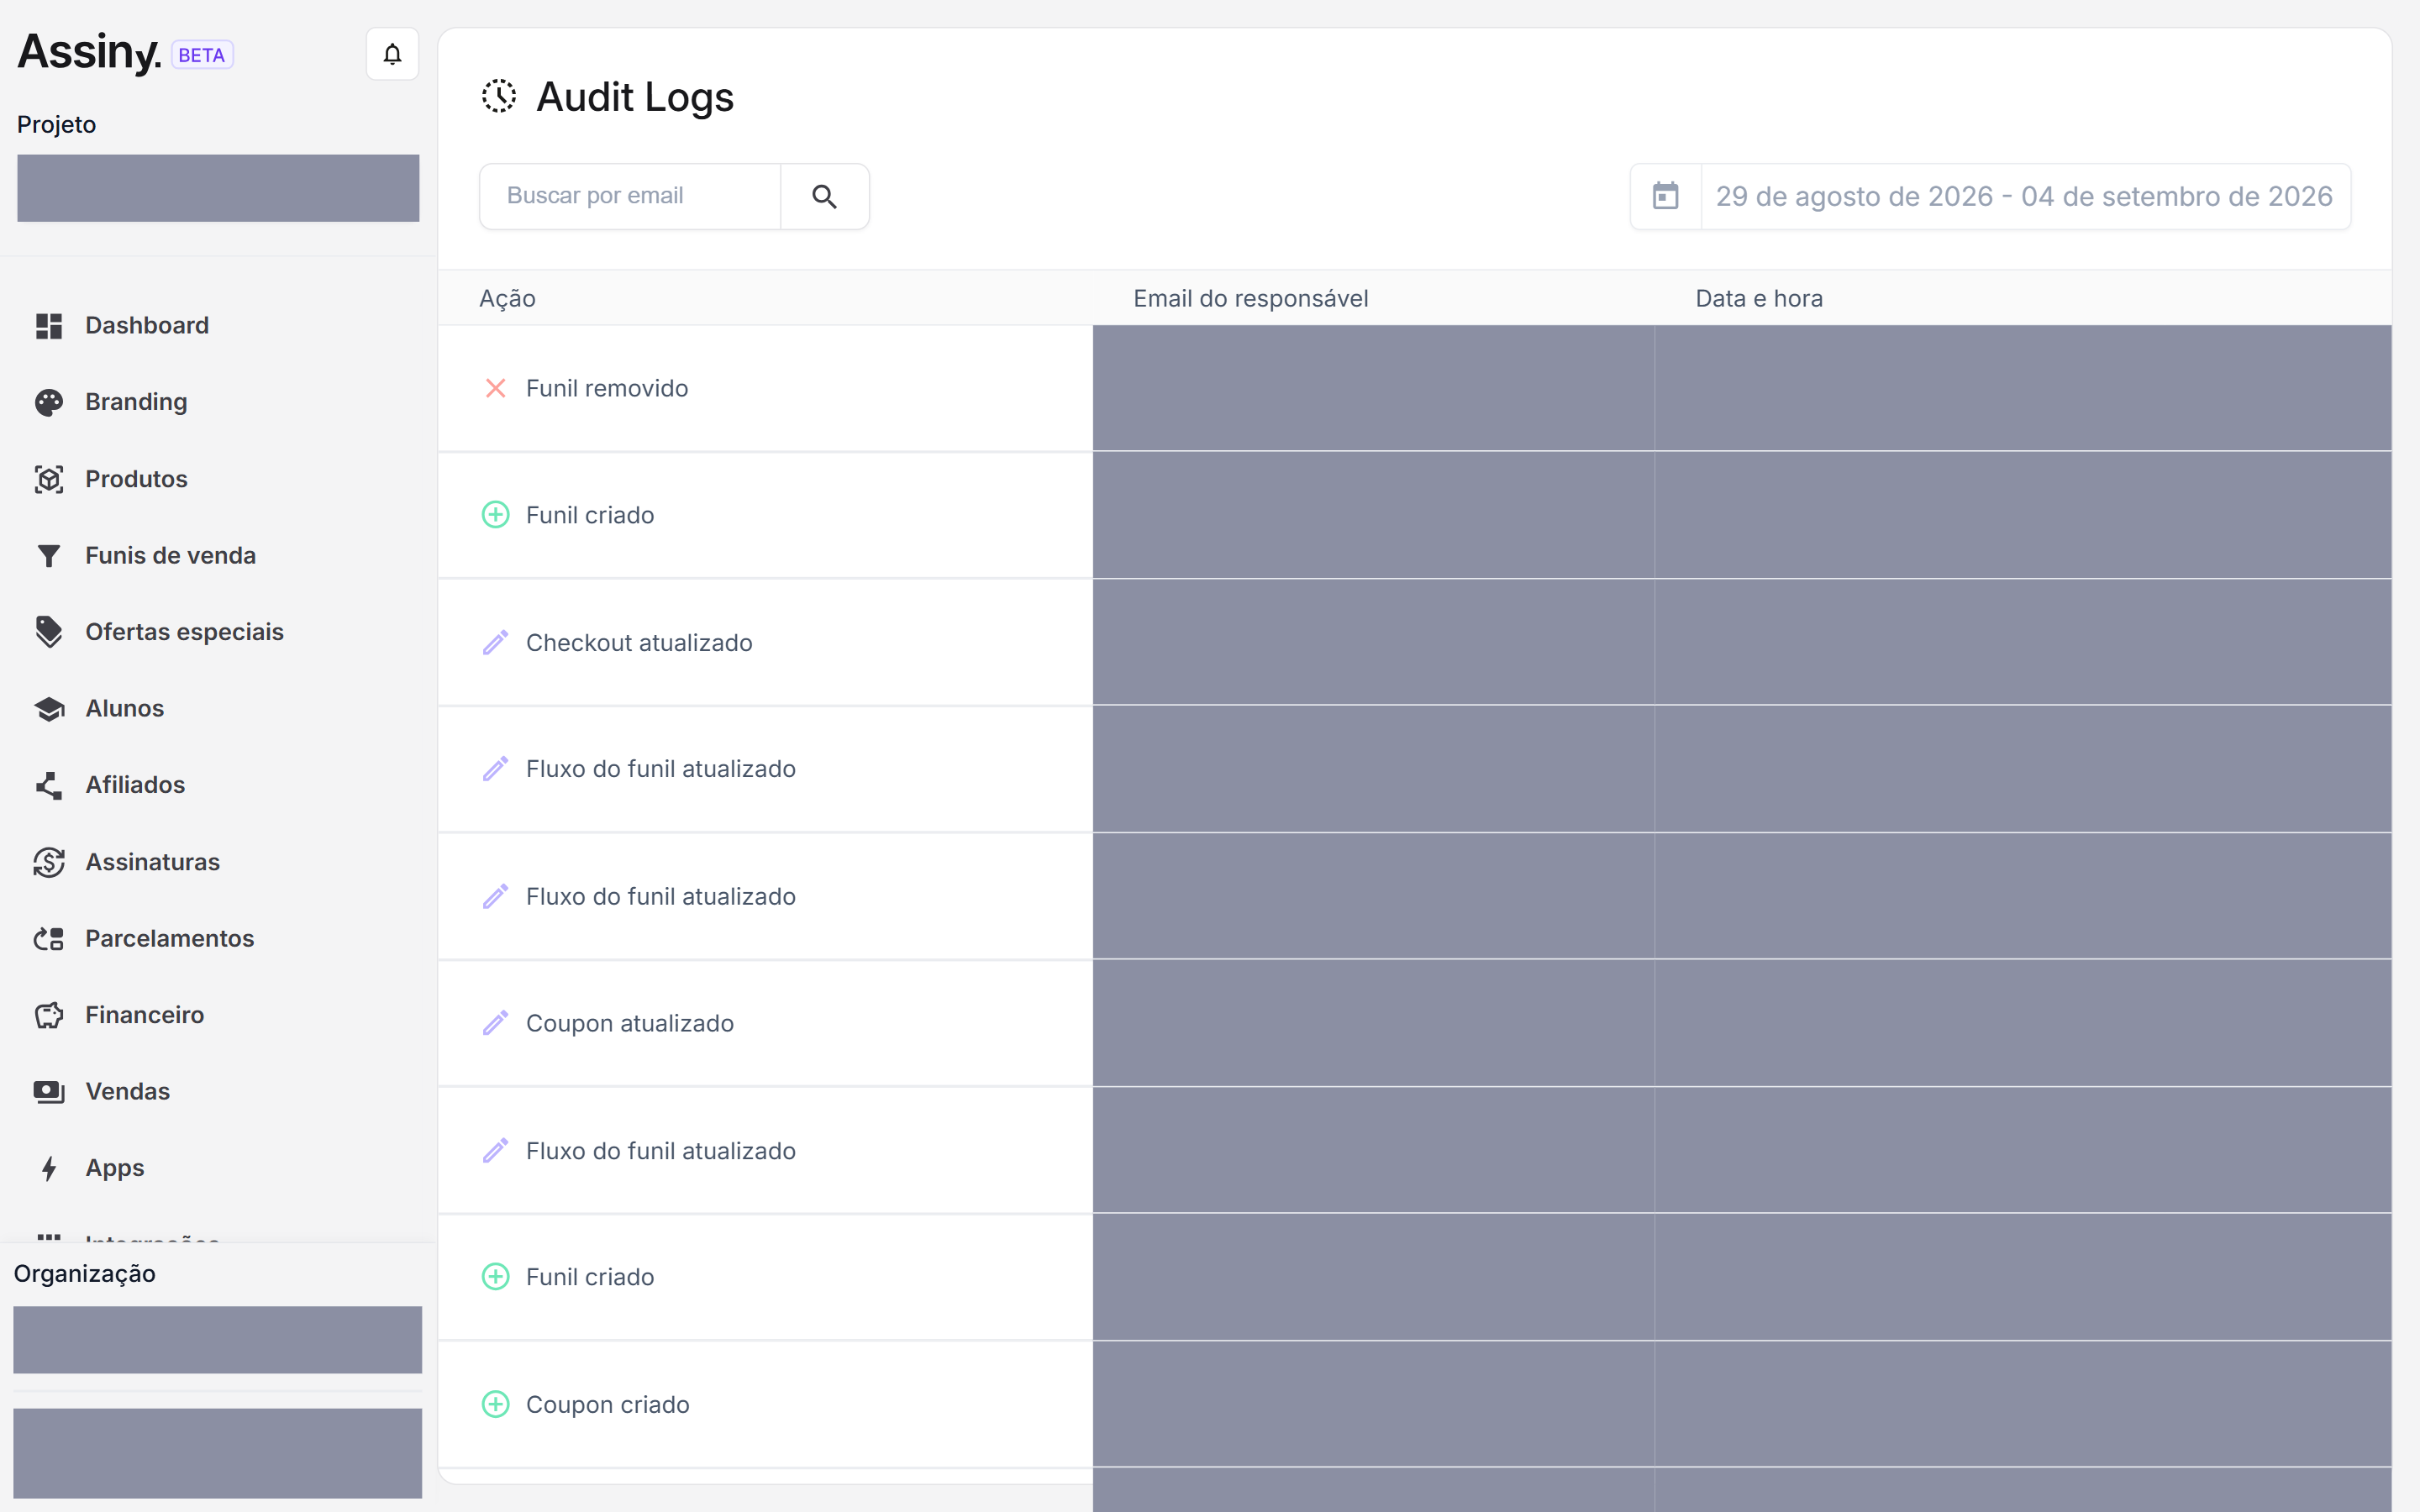2420x1512 pixels.
Task: Click the Assiny logo
Action: tap(89, 53)
